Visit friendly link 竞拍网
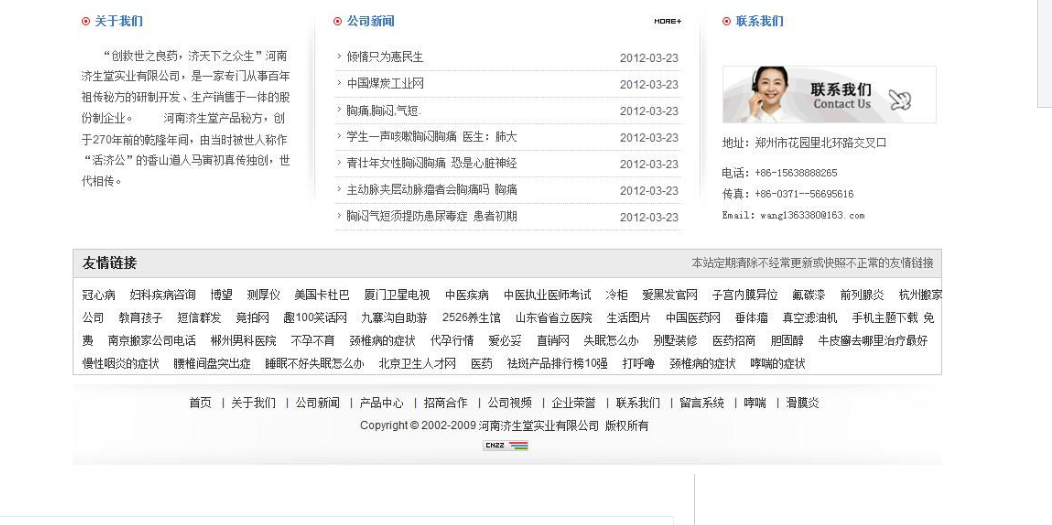This screenshot has width=1052, height=525. [x=252, y=318]
